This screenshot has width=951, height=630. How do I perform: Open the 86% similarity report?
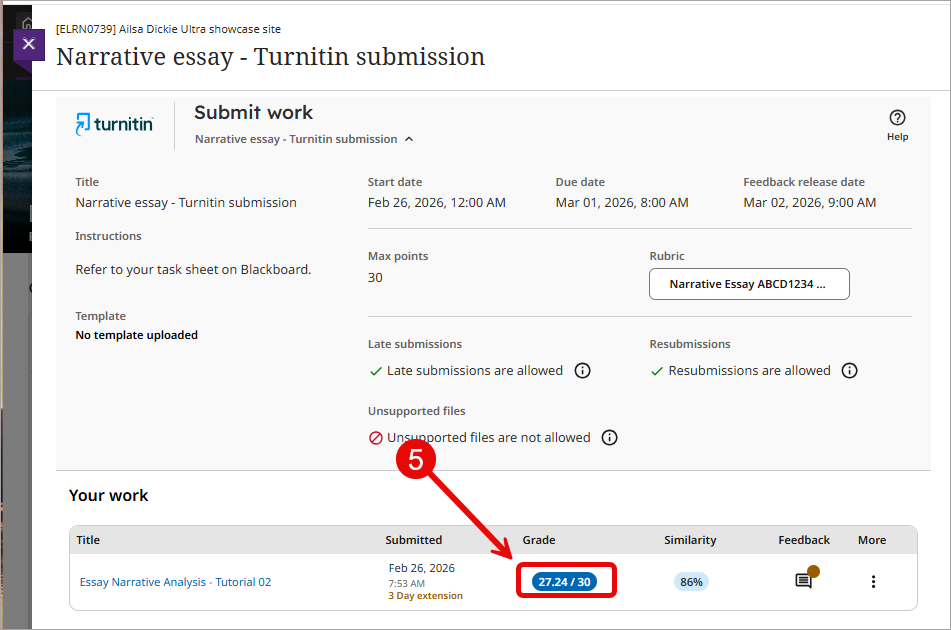click(x=691, y=582)
